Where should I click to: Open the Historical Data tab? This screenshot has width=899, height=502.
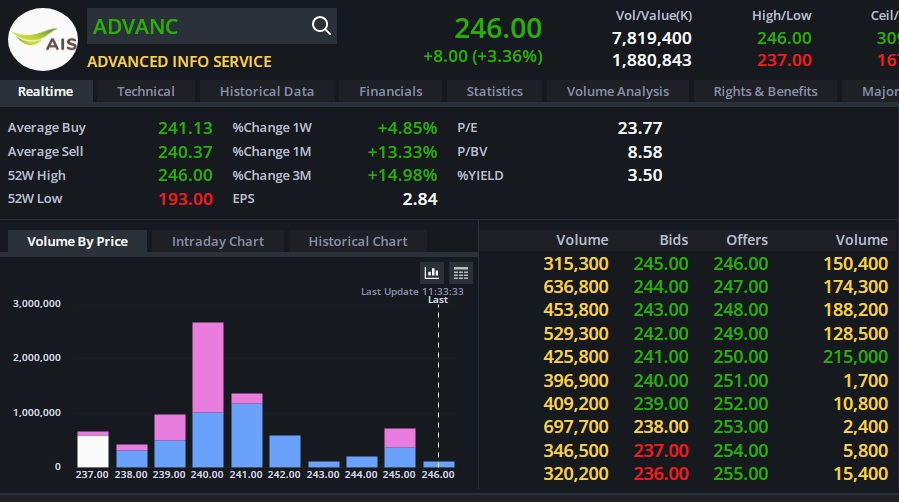[267, 91]
